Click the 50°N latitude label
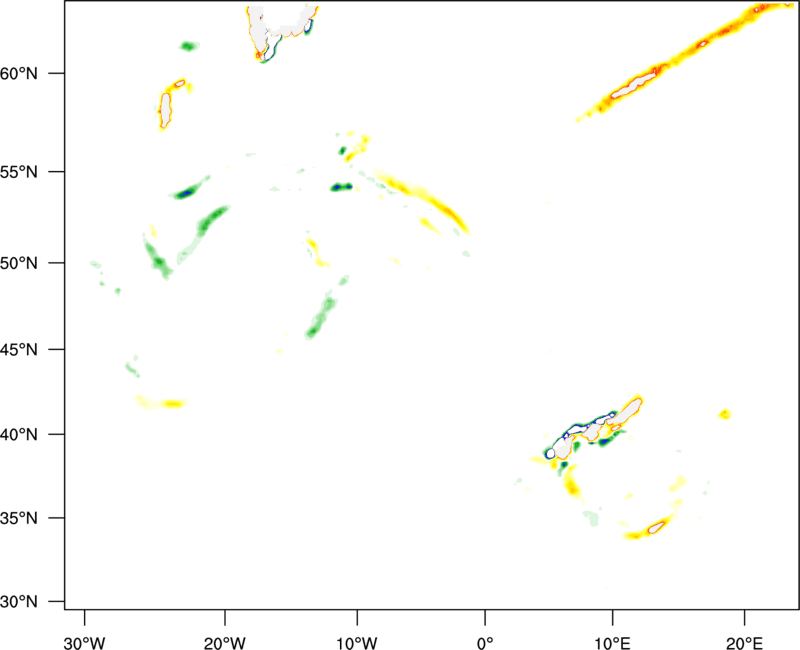This screenshot has height=650, width=800. click(19, 263)
